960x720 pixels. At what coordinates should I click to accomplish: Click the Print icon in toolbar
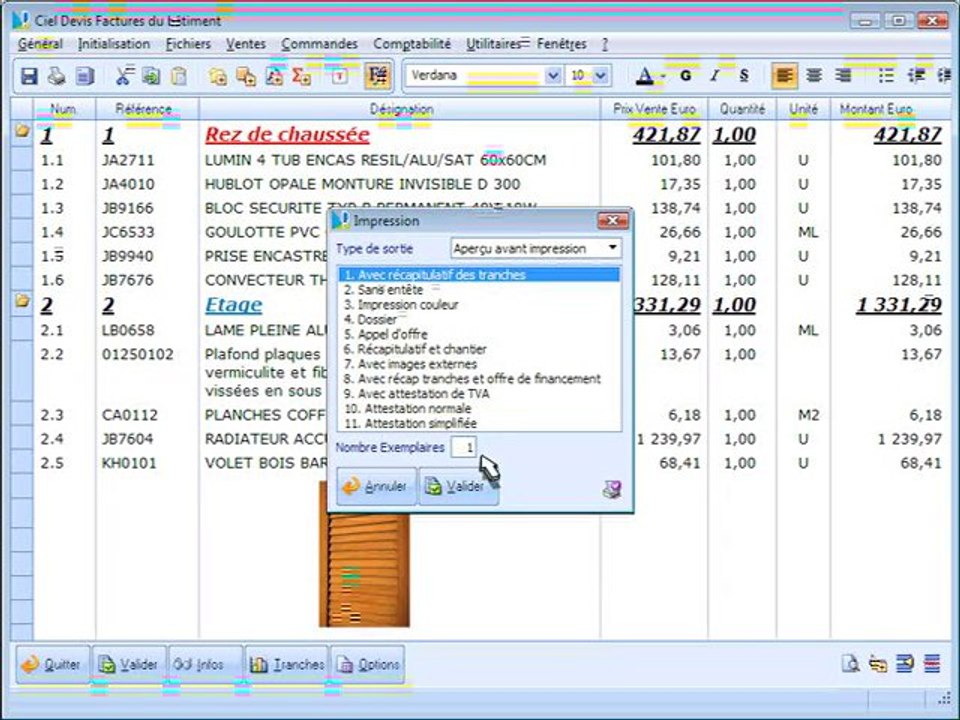pyautogui.click(x=57, y=76)
